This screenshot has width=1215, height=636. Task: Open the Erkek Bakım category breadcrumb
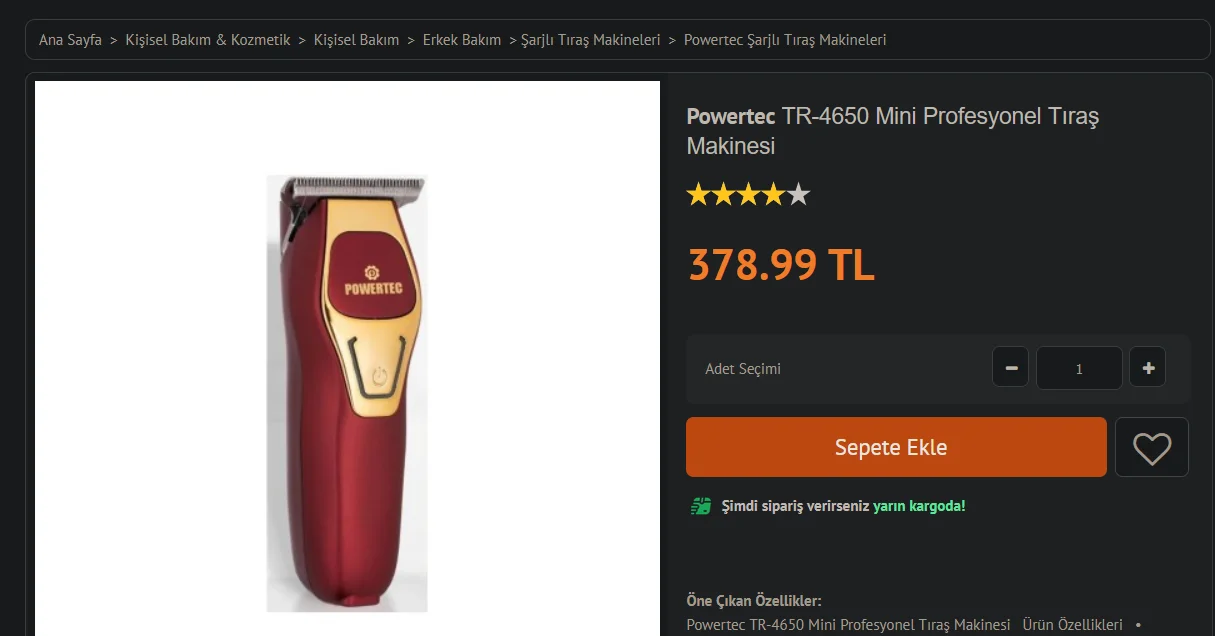pos(461,40)
